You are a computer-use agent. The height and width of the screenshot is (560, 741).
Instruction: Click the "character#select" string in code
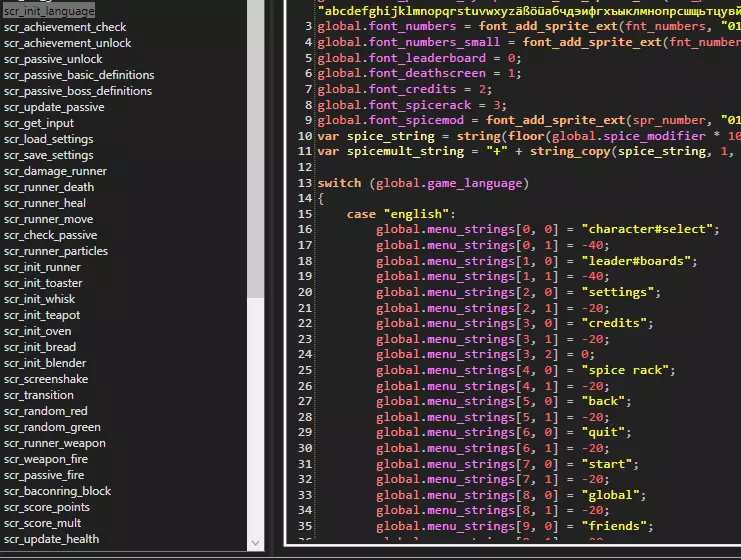tap(646, 229)
